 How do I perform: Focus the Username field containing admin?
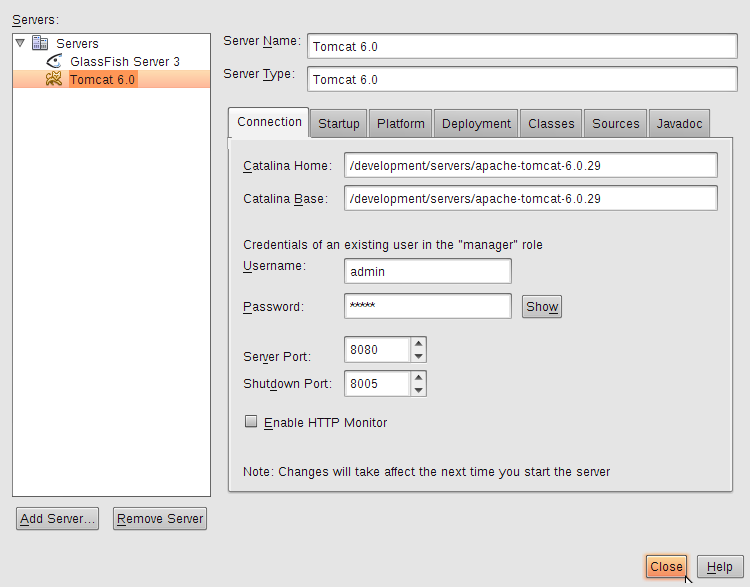428,271
